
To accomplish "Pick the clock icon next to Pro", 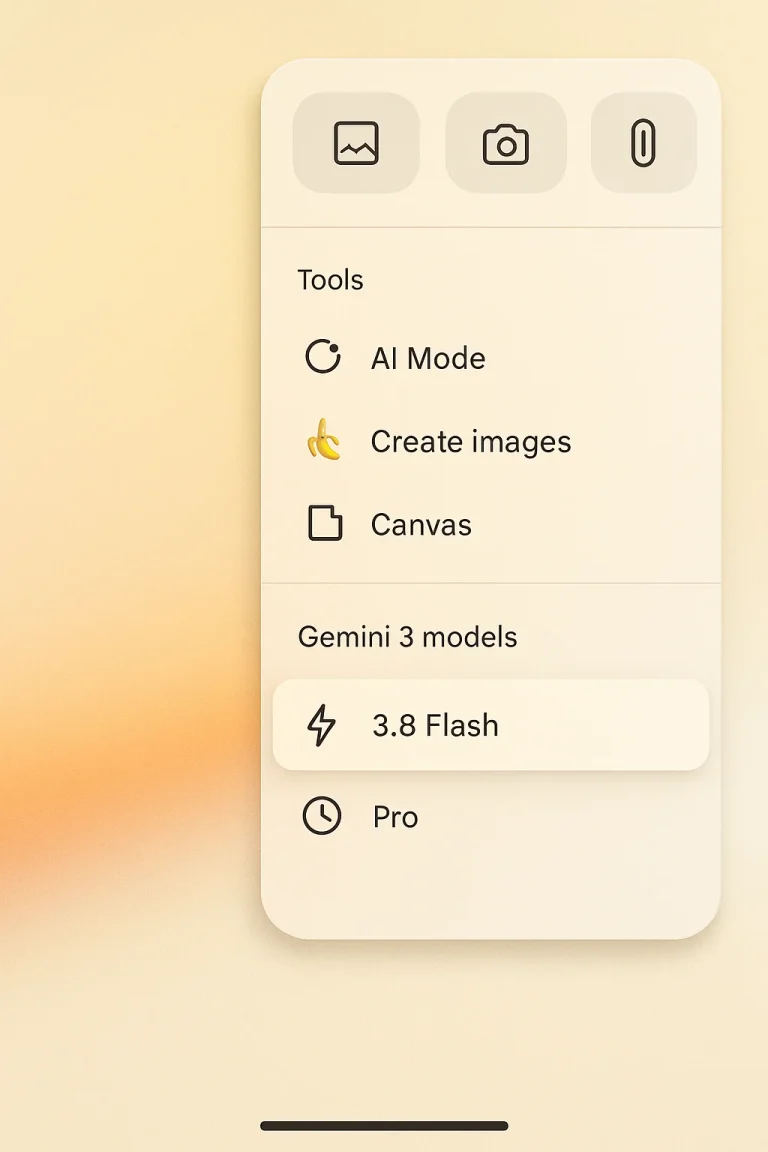I will tap(322, 816).
